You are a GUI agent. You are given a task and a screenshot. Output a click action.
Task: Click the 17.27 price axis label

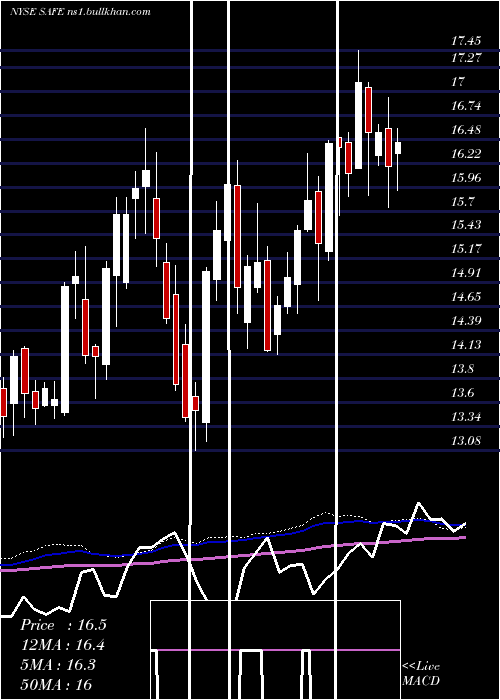466,58
